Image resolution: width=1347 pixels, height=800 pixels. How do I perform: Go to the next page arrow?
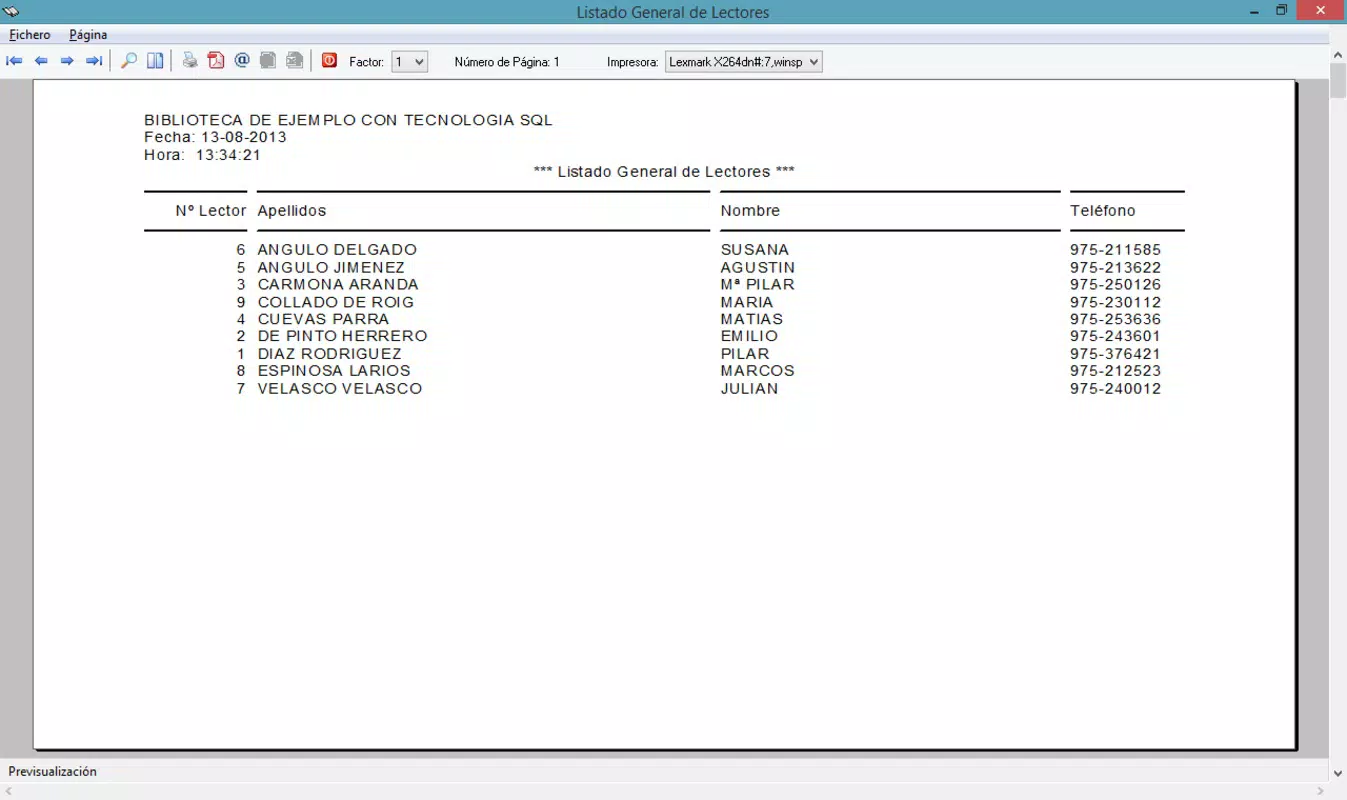[x=67, y=61]
